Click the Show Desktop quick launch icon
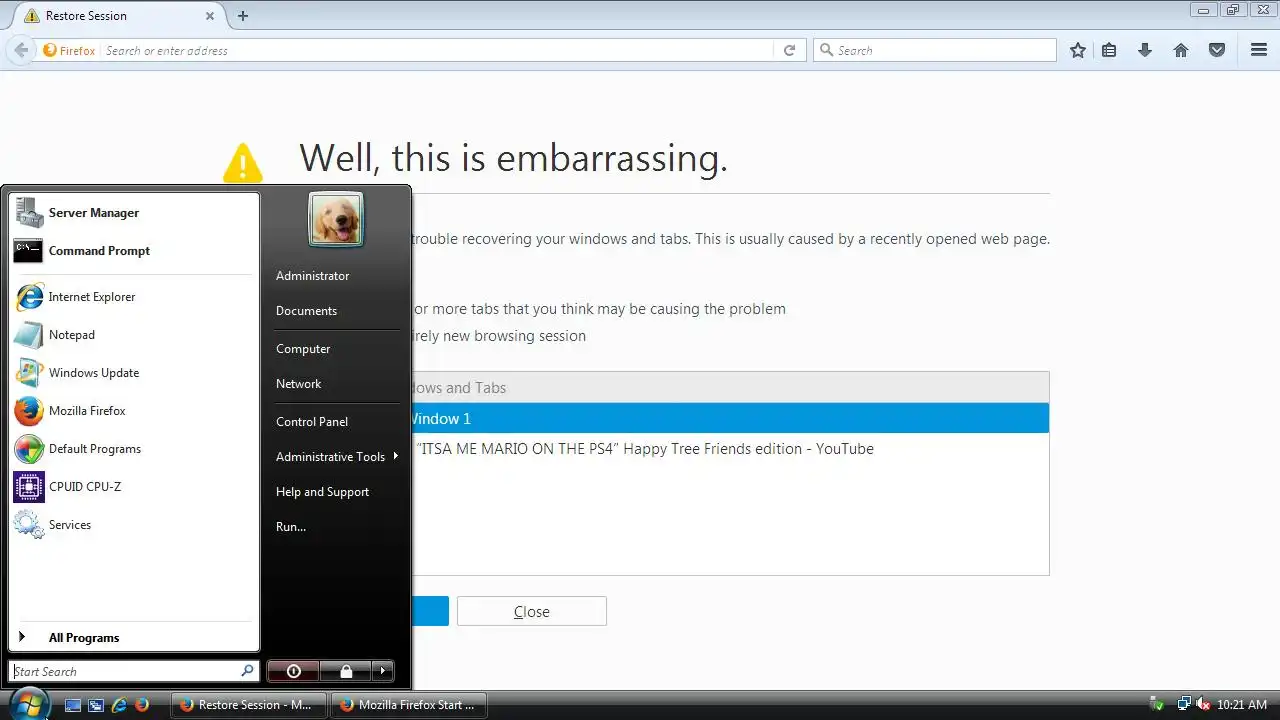 click(x=73, y=705)
